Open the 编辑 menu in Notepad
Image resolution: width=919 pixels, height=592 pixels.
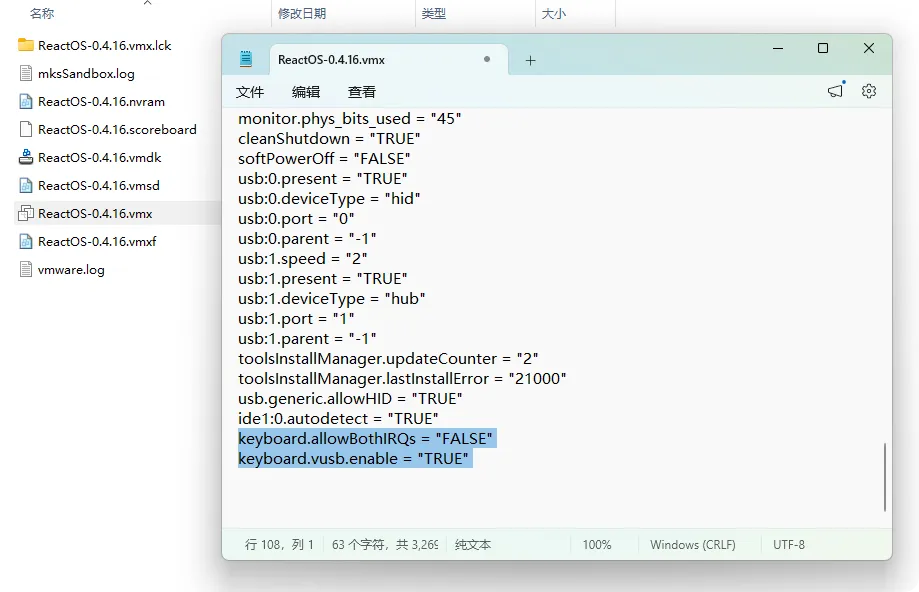pyautogui.click(x=306, y=92)
